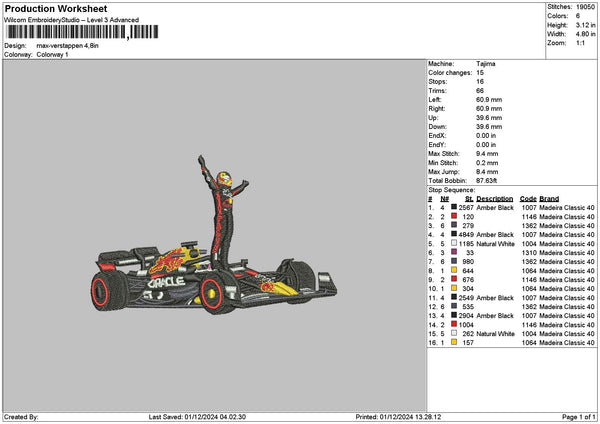Image resolution: width=600 pixels, height=424 pixels.
Task: Select the machine name Tajima
Action: 486,64
